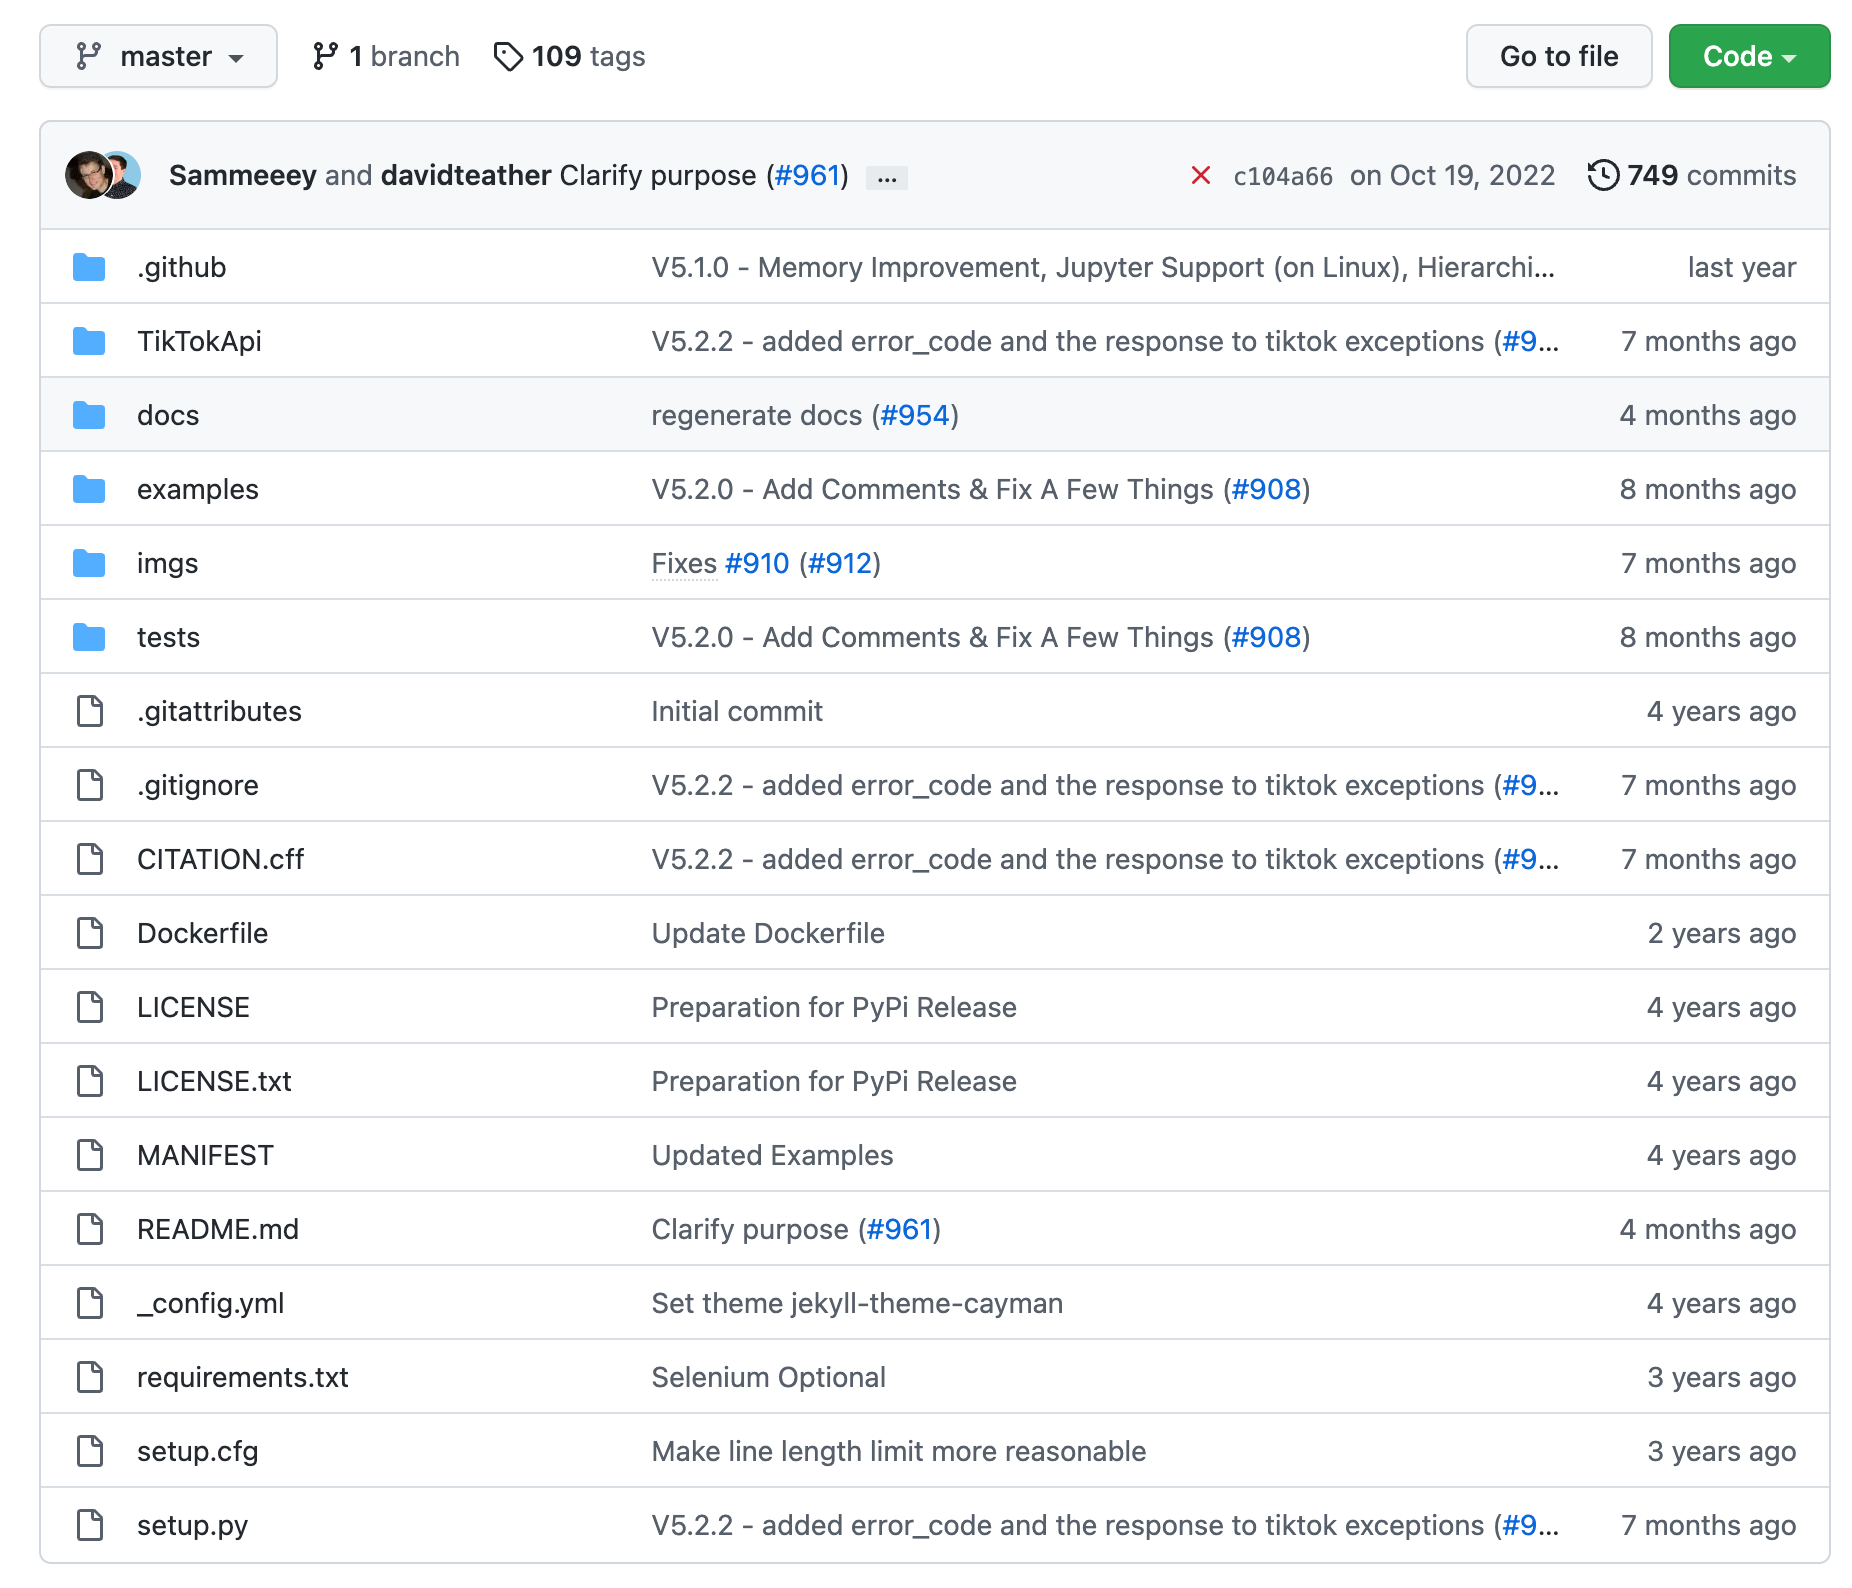This screenshot has width=1852, height=1588.
Task: Open davidteather author link
Action: point(466,175)
